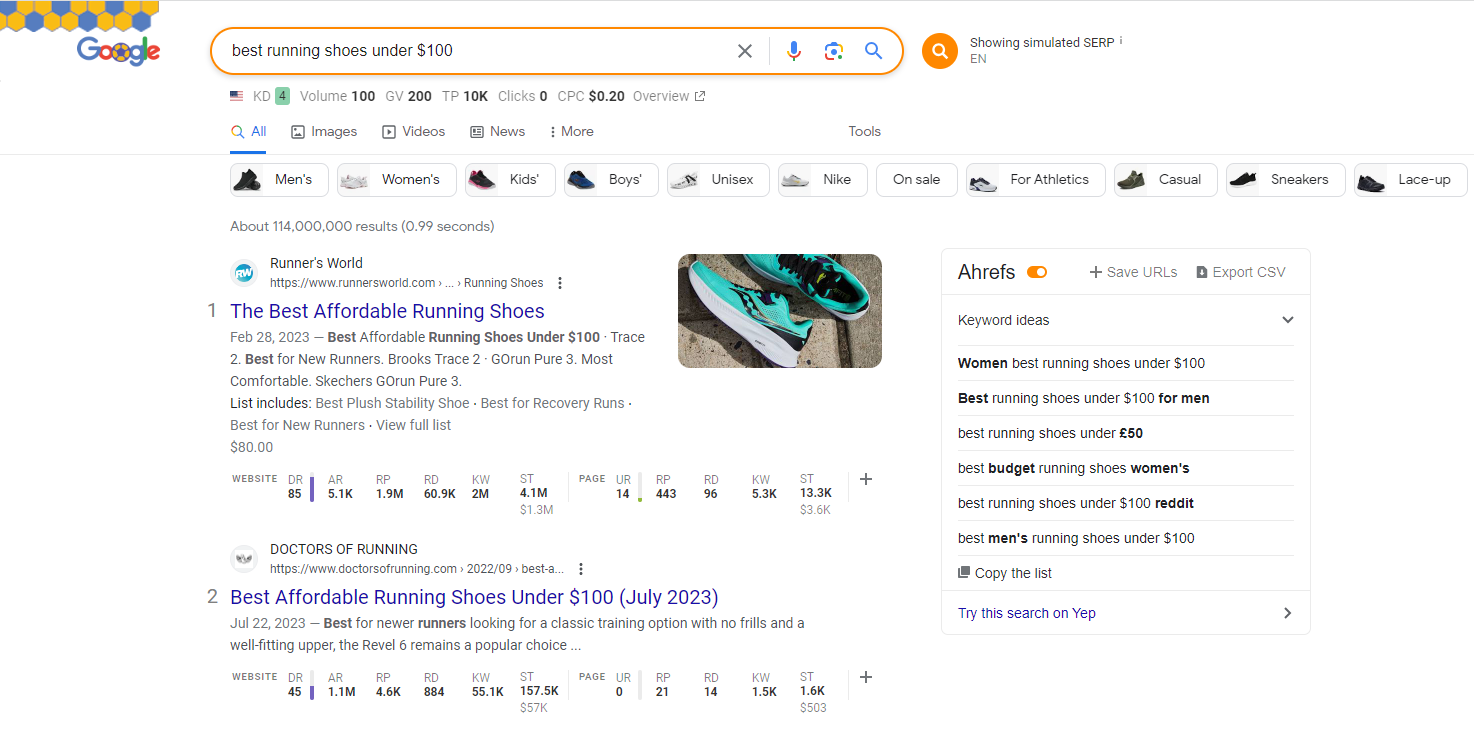This screenshot has width=1474, height=736.
Task: Open Best Plush Stability Shoe link
Action: (x=392, y=403)
